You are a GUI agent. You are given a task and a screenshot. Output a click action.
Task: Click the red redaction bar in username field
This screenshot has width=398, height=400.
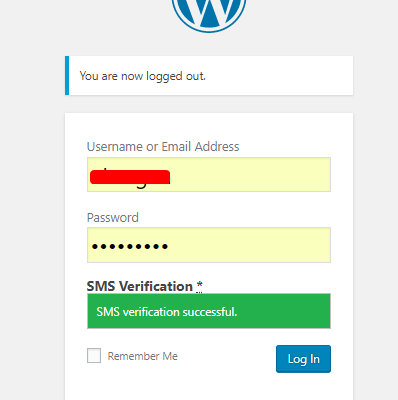130,177
